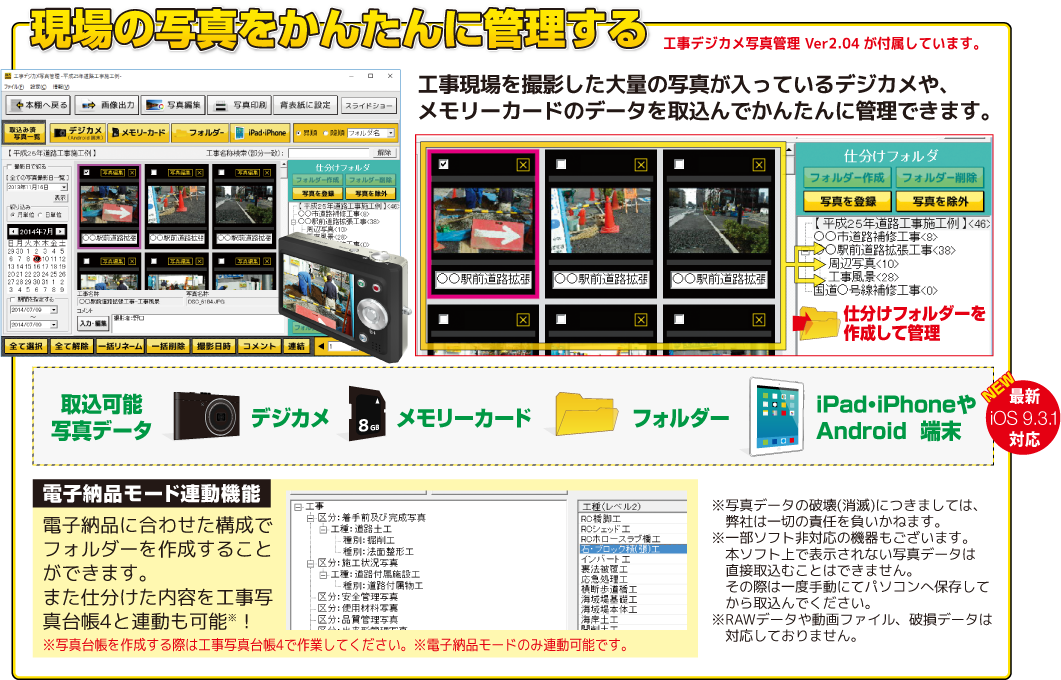1061x680 pixels.
Task: Click 写真編集 on the traffic-cone thumbnail in the small window
Action: click(x=180, y=173)
